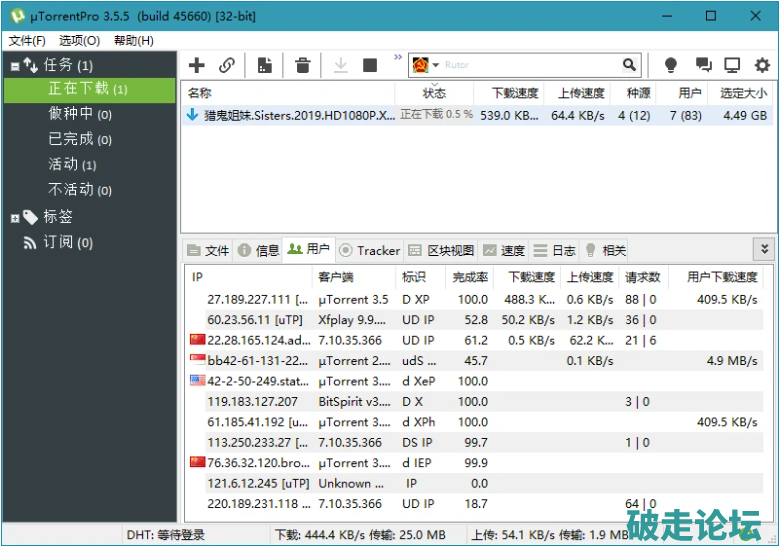Expand the 标签 tree node
The width and height of the screenshot is (781, 547).
coord(15,217)
